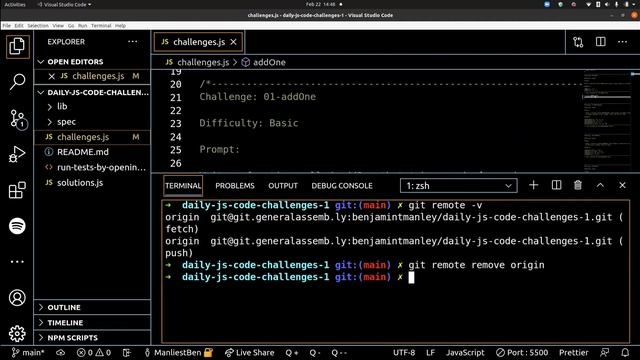Open the Explorer view in activity bar

tap(17, 46)
